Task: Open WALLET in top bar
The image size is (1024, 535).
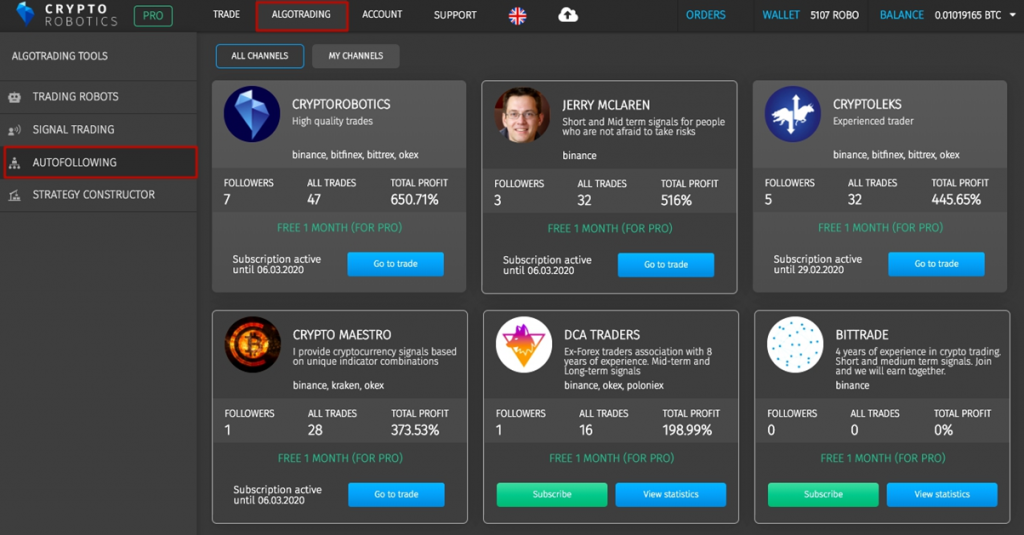Action: 780,15
